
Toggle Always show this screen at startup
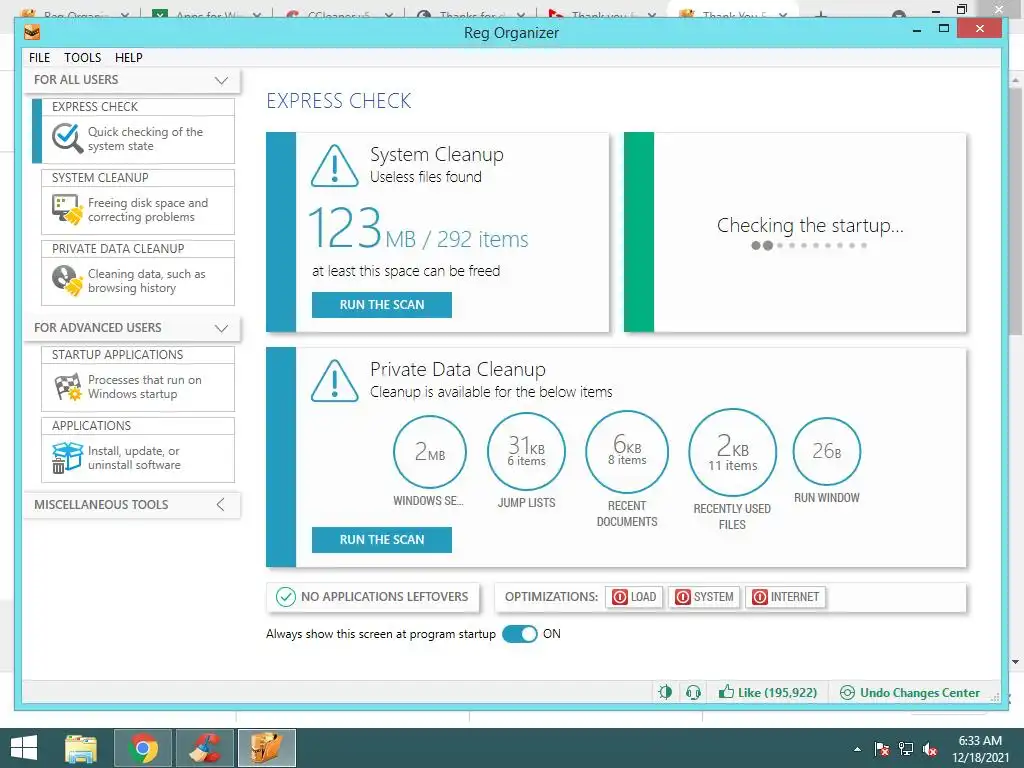[x=520, y=634]
